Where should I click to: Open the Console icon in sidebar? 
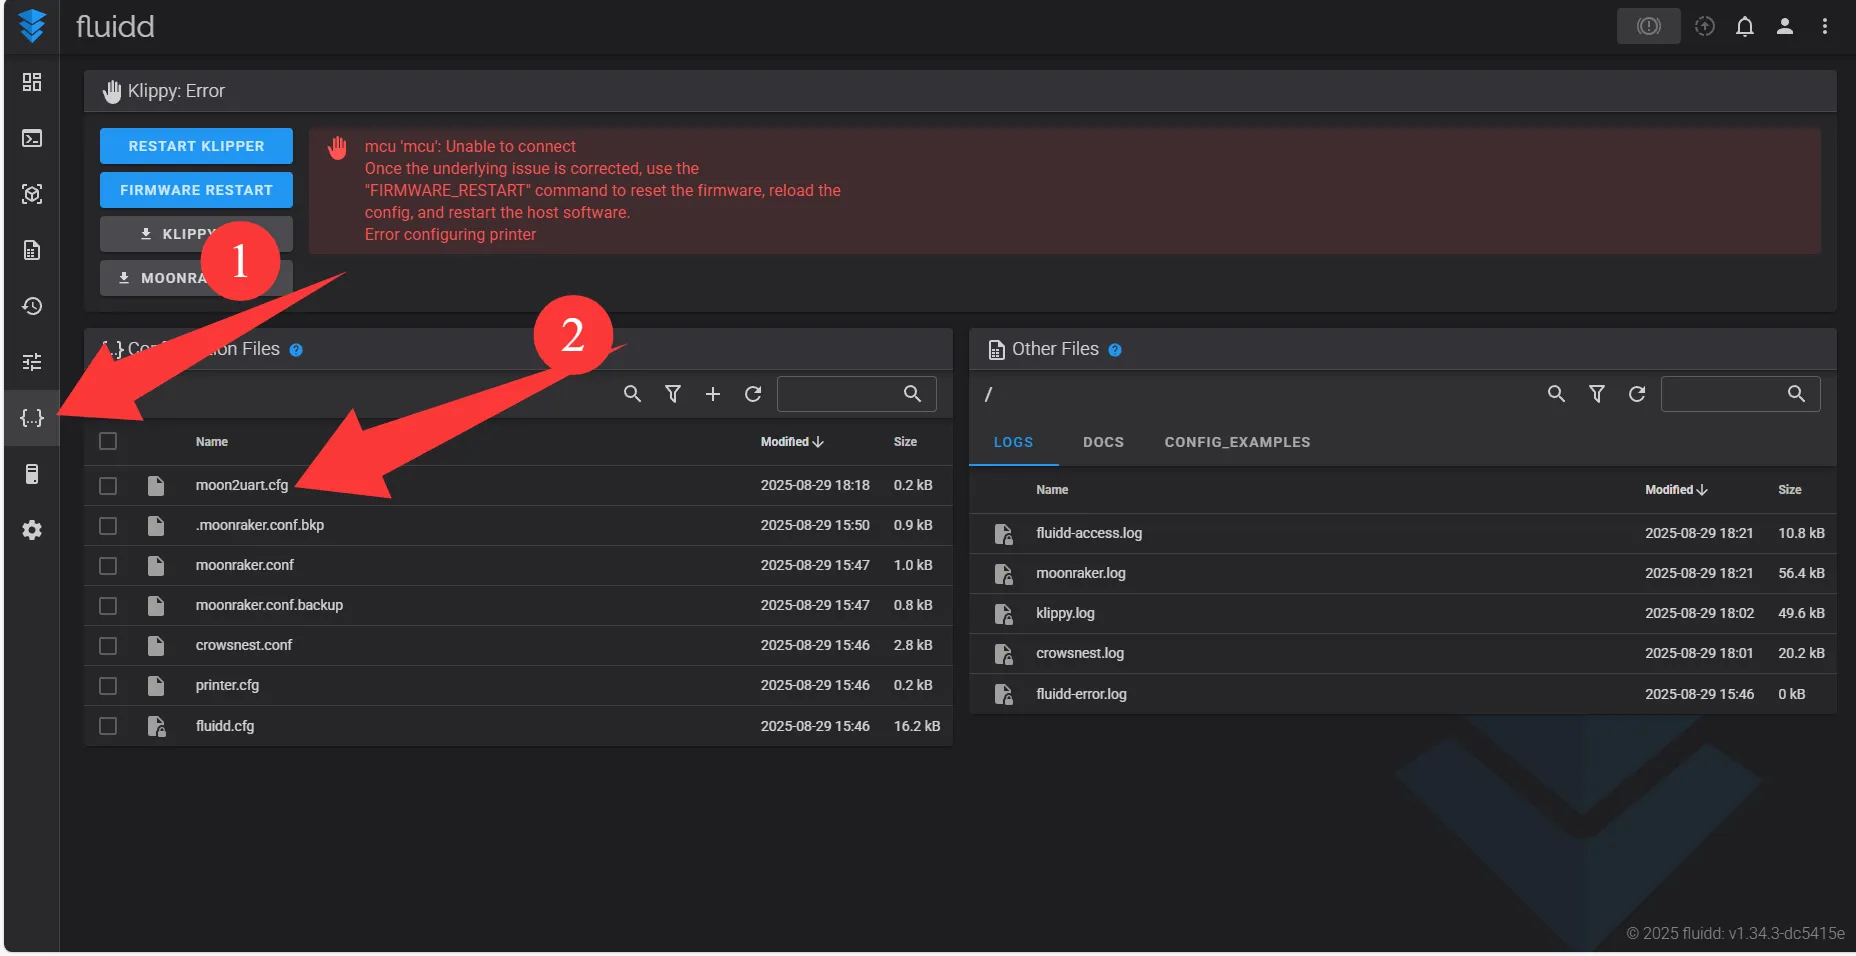pos(32,138)
